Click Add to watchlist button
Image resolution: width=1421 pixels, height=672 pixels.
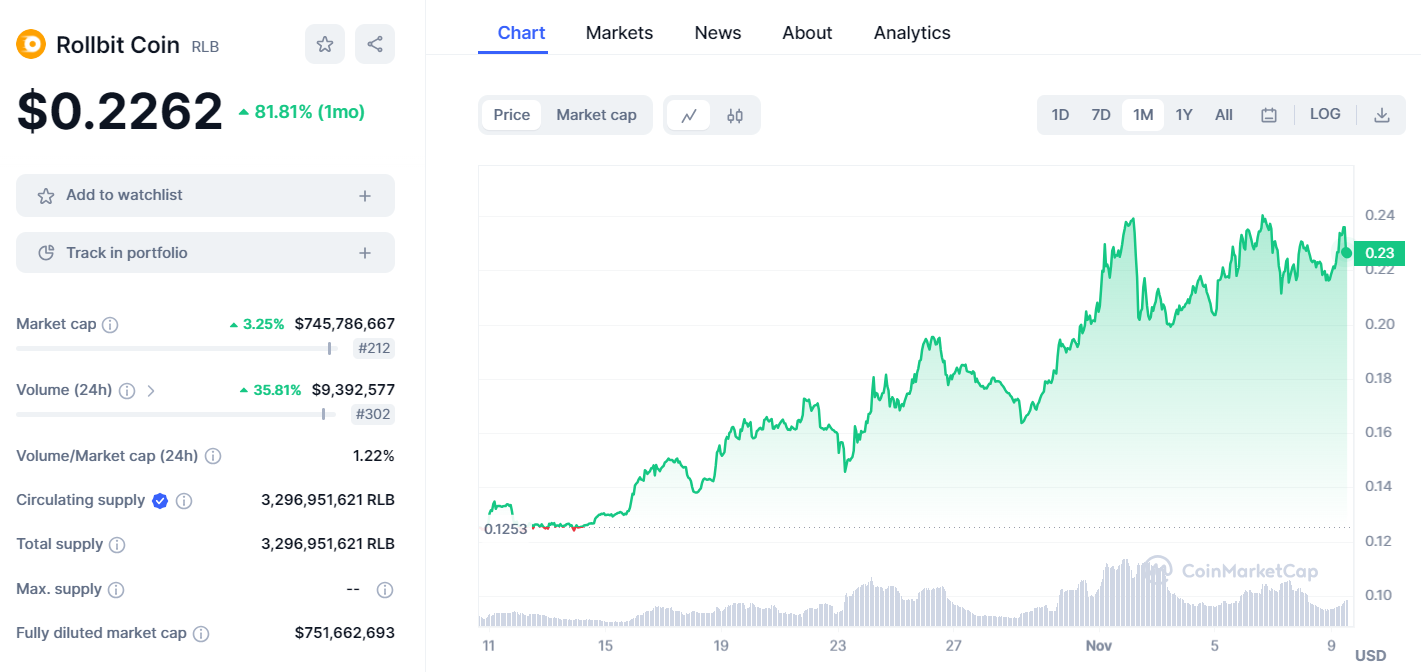click(205, 195)
